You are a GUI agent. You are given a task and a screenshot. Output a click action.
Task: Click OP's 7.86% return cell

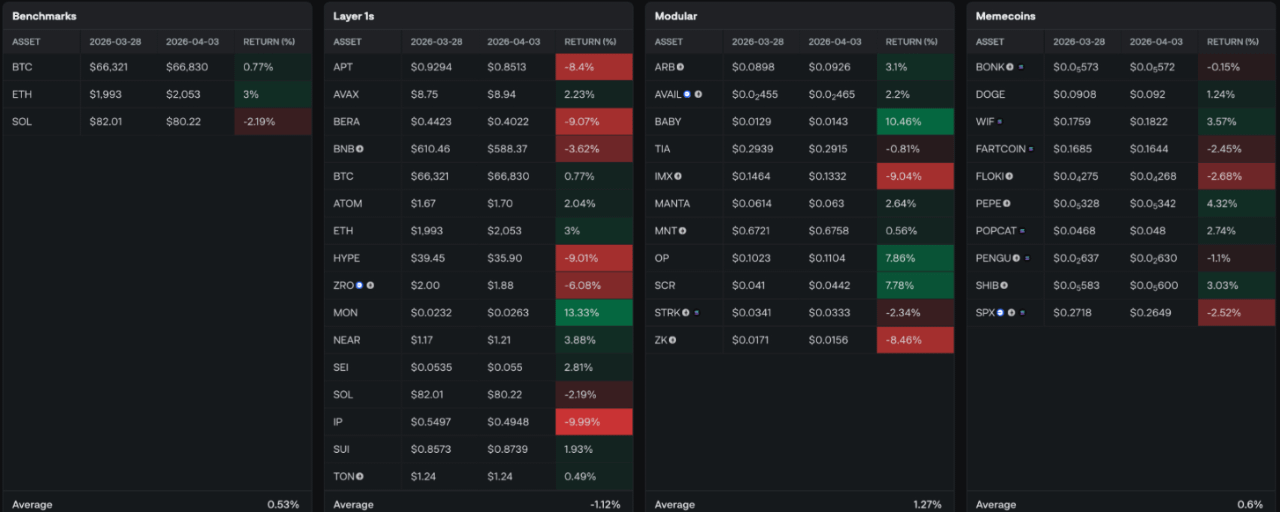(x=915, y=258)
